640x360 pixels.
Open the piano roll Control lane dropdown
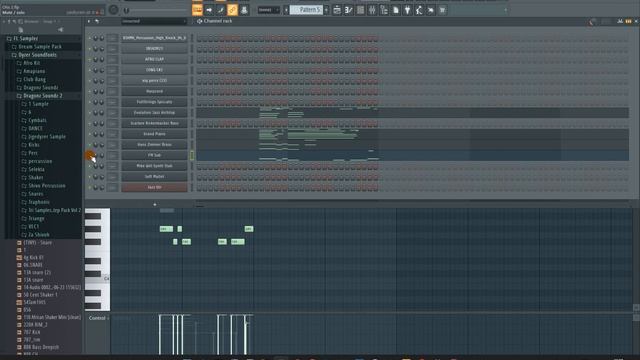(x=98, y=318)
